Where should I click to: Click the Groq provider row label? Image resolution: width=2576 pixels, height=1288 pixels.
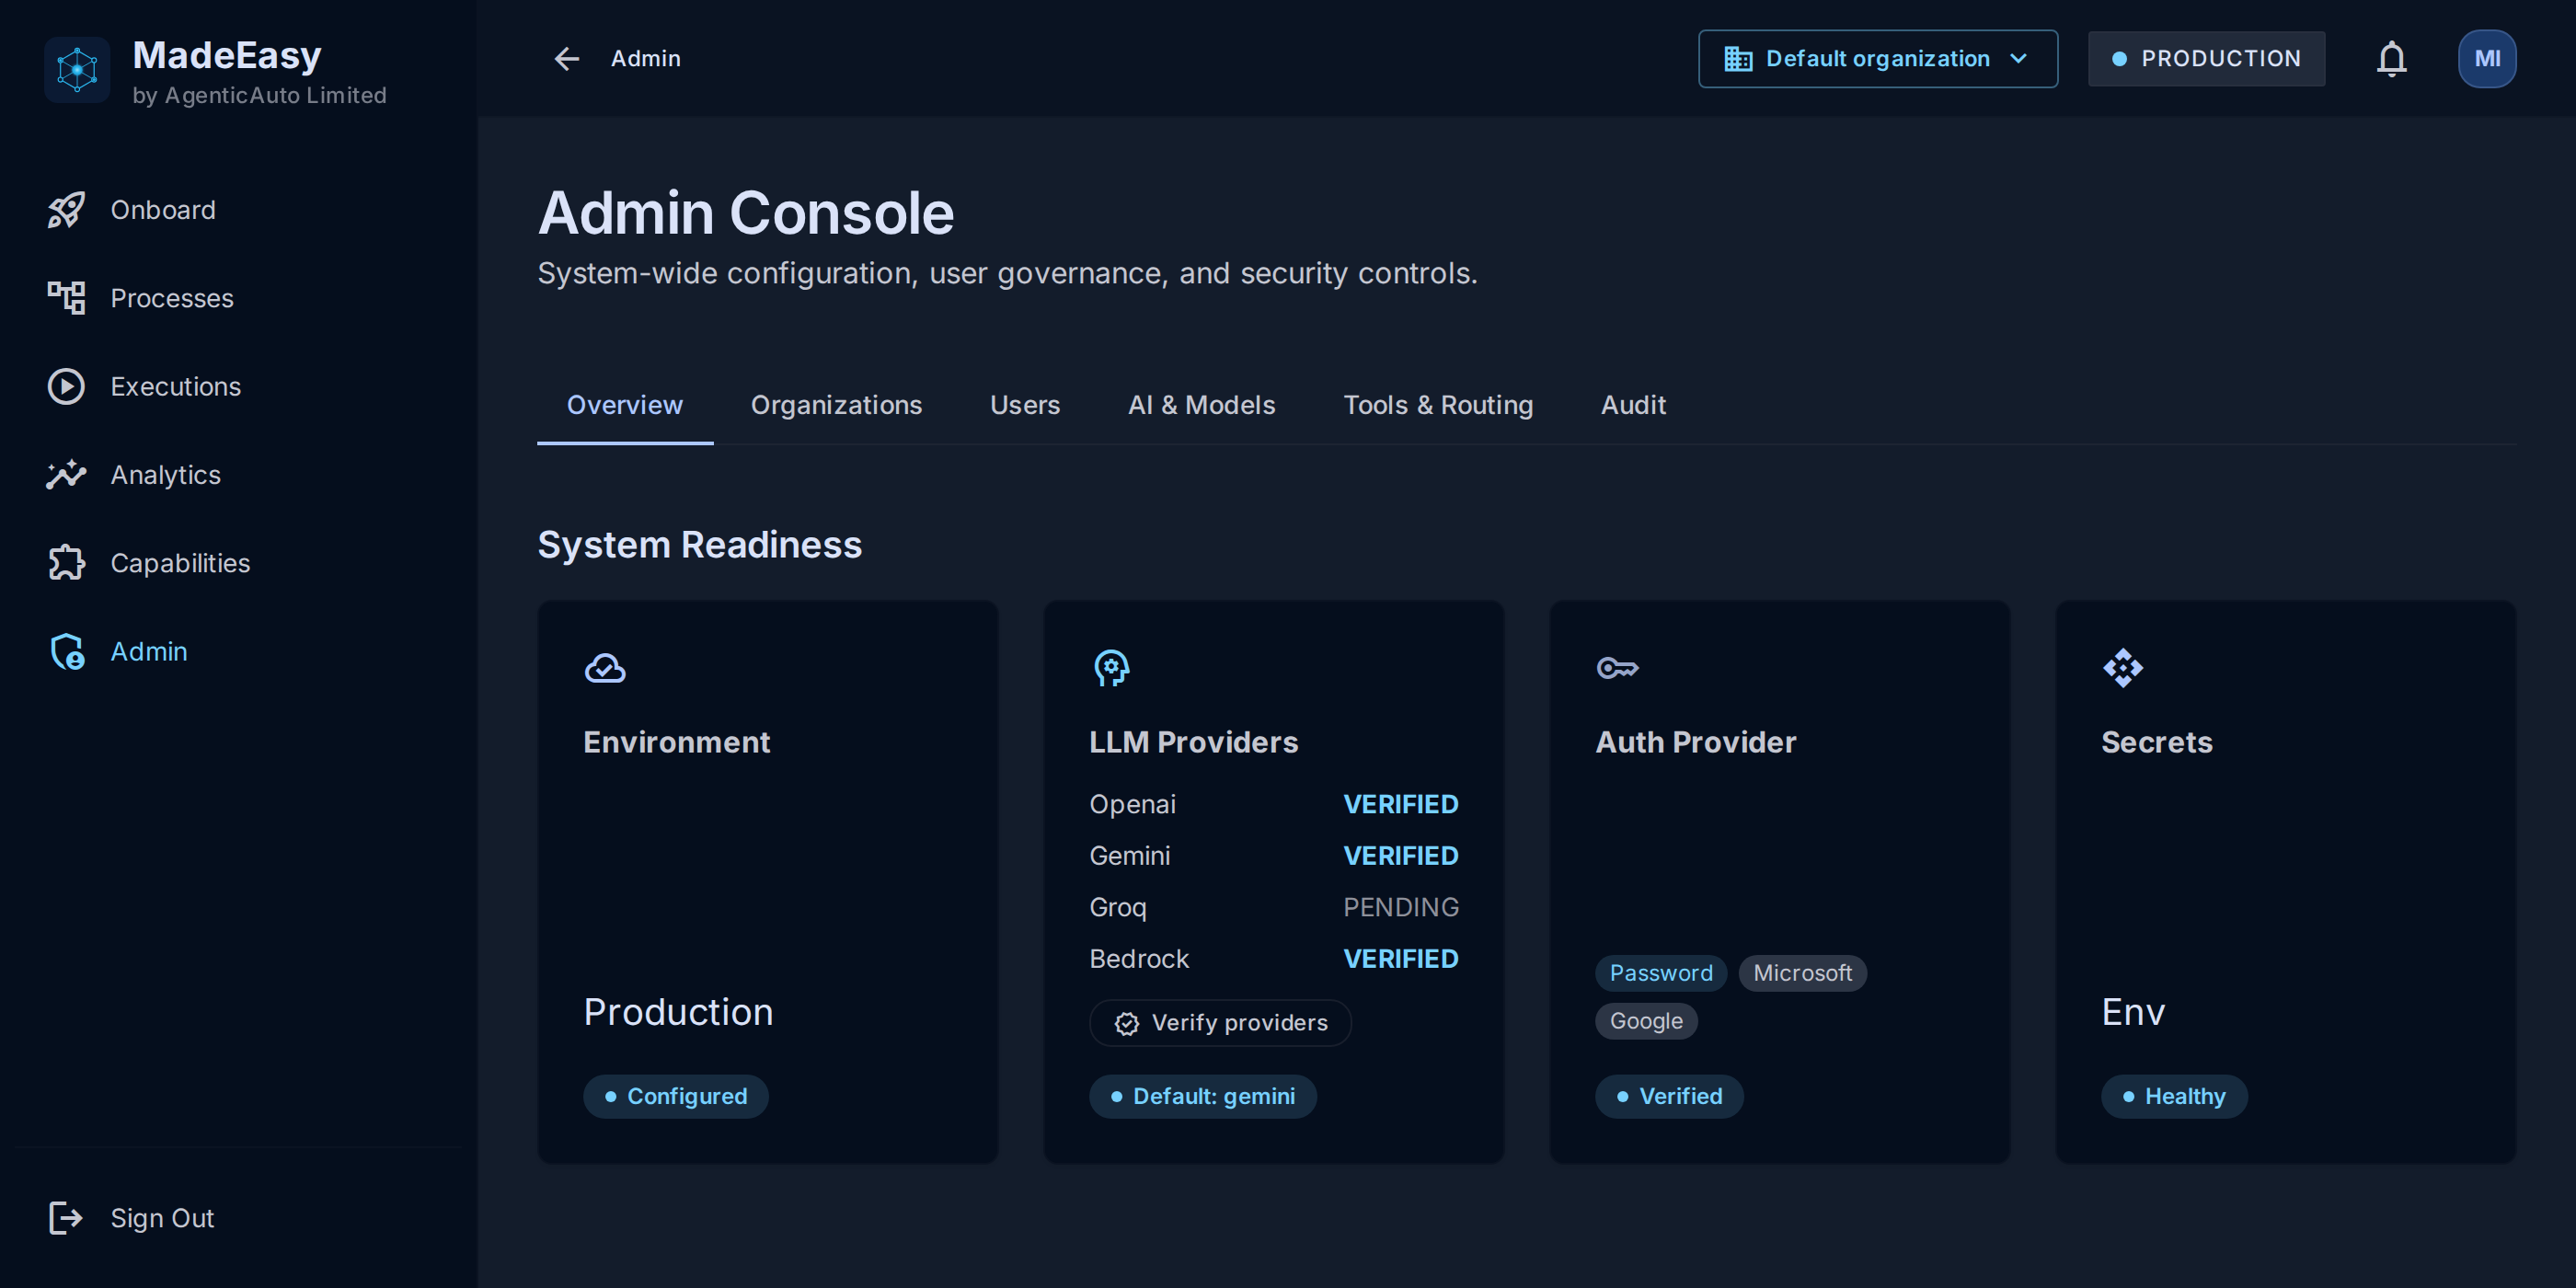pyautogui.click(x=1118, y=907)
